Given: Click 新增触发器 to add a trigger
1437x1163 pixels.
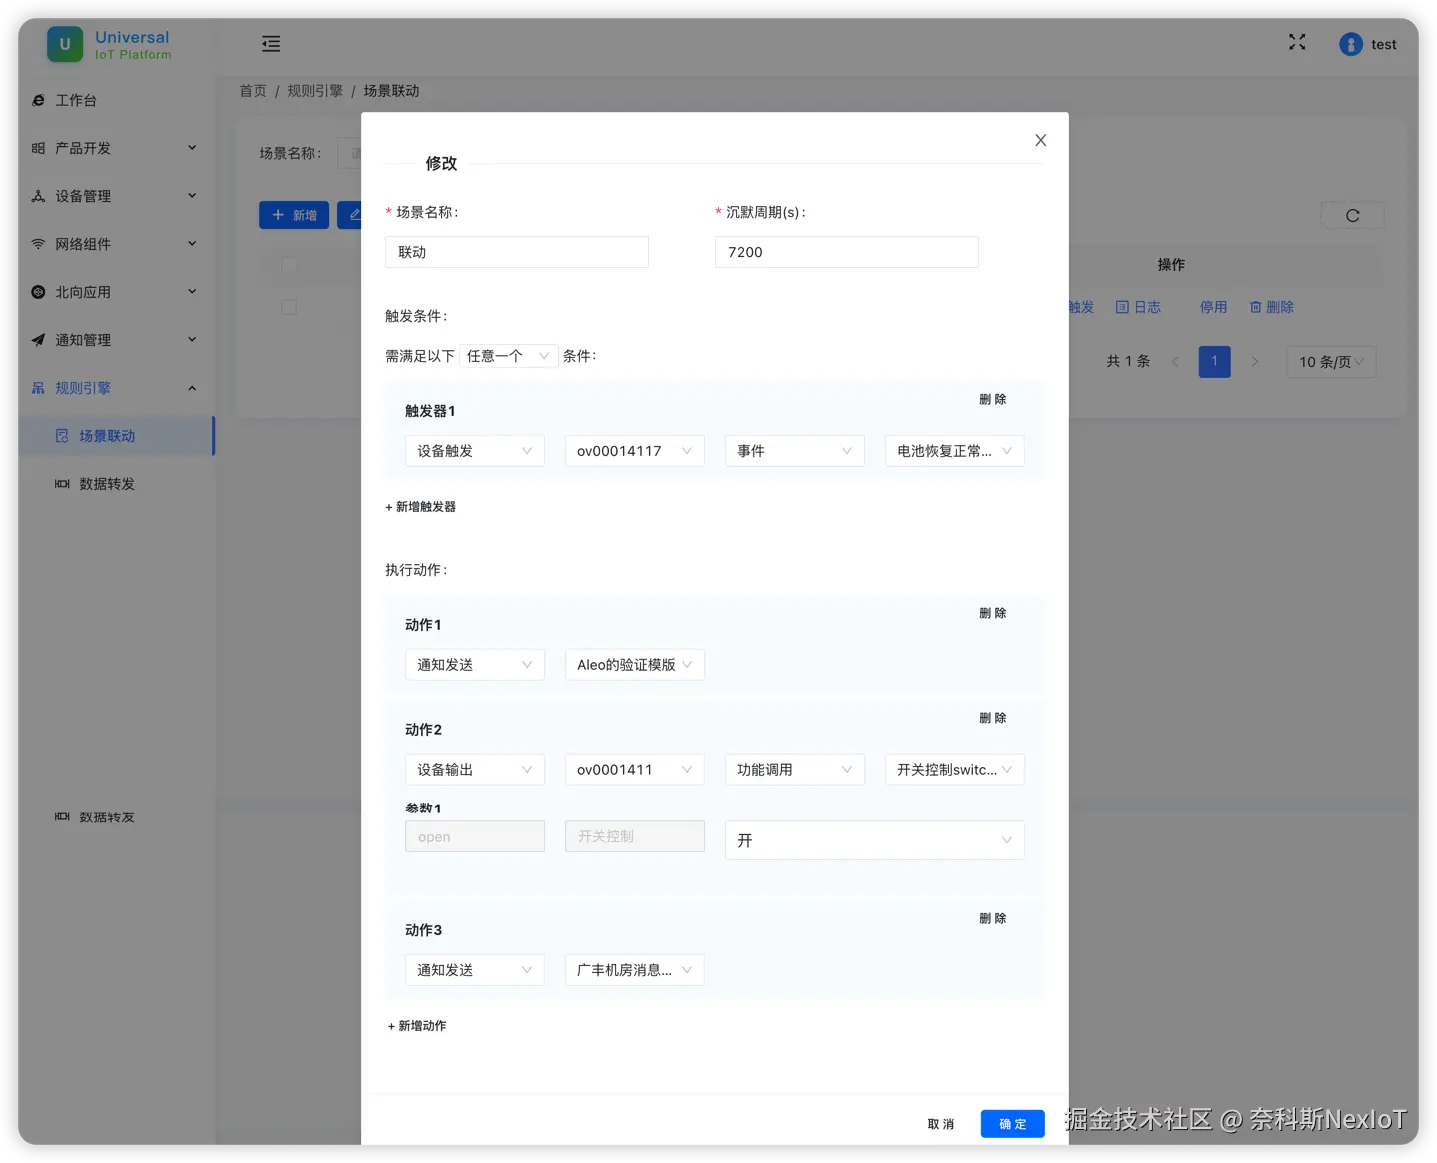Looking at the screenshot, I should (x=421, y=506).
